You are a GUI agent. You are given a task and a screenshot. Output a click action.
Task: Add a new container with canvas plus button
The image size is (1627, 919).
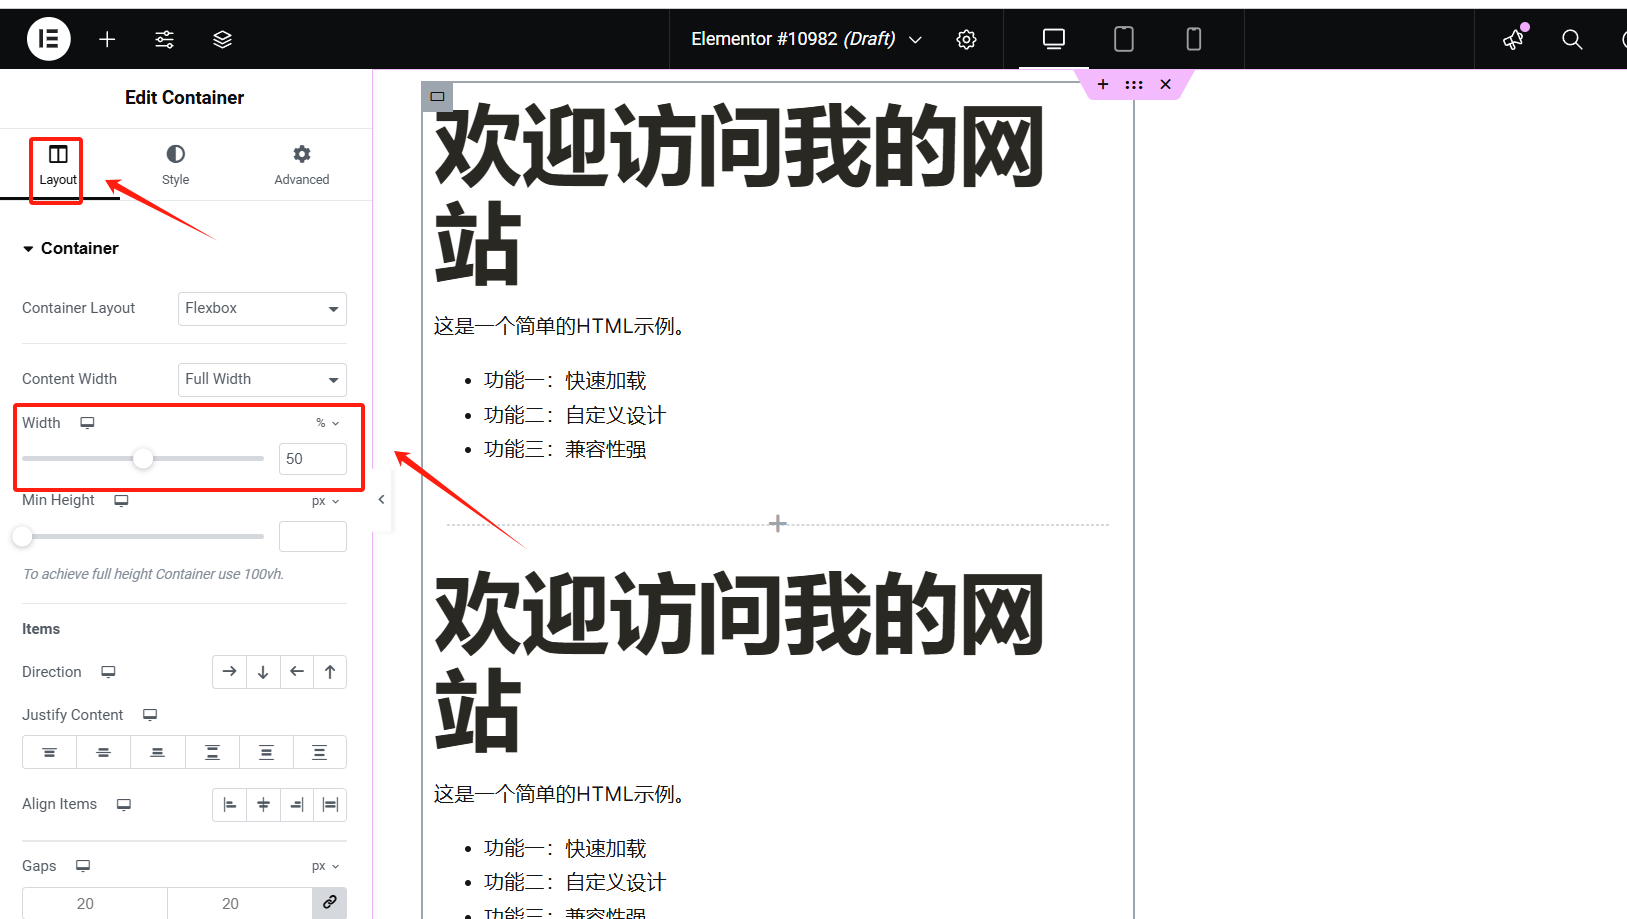pyautogui.click(x=777, y=523)
